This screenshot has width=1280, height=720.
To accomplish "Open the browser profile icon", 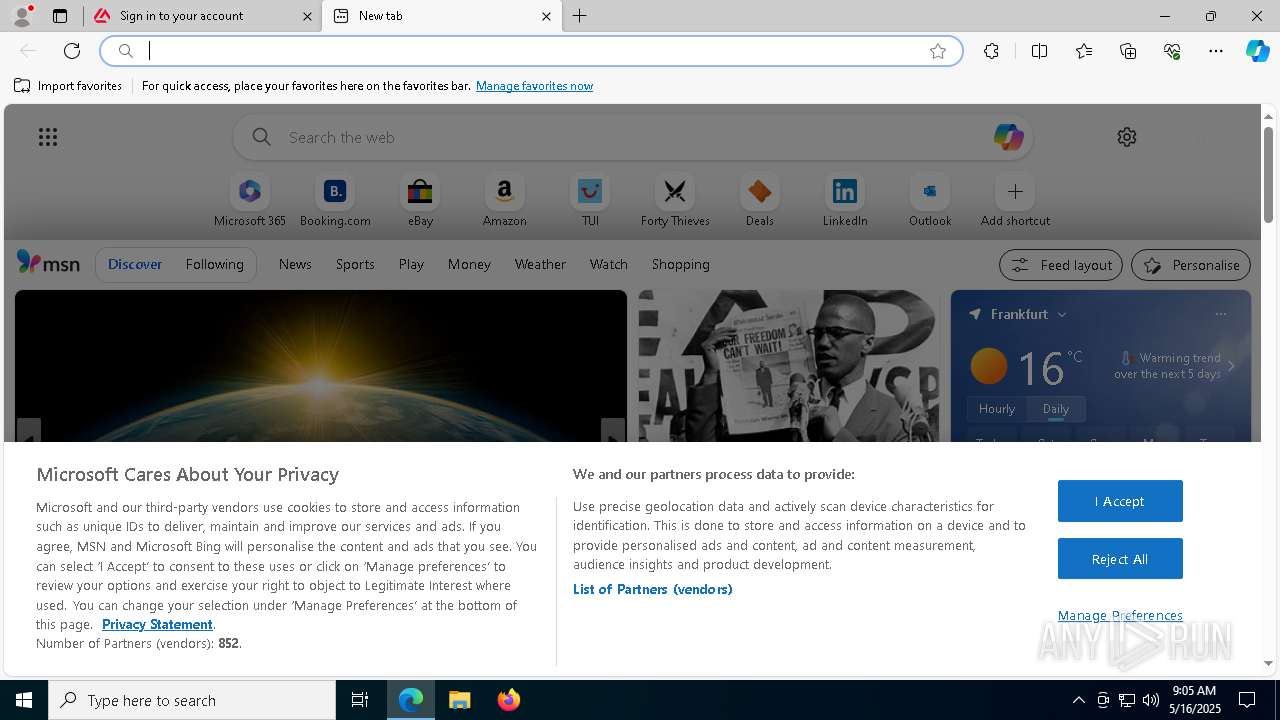I will pyautogui.click(x=22, y=16).
